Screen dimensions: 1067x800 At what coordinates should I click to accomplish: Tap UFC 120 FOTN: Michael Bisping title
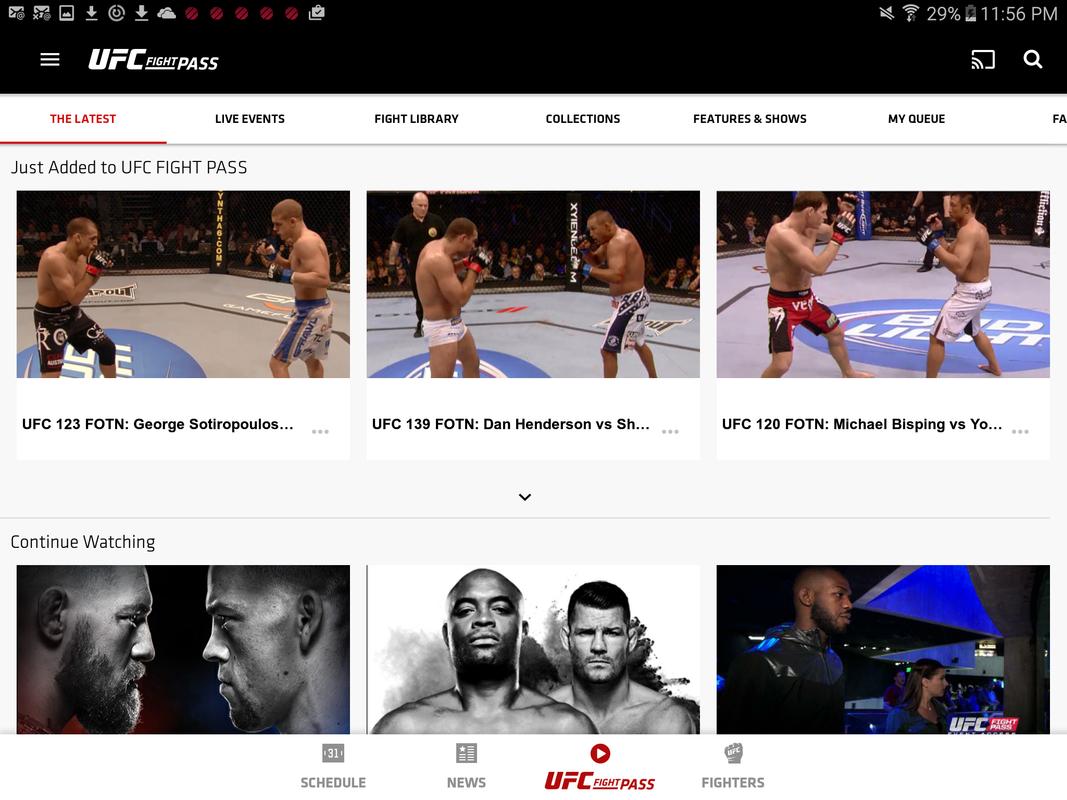(861, 424)
